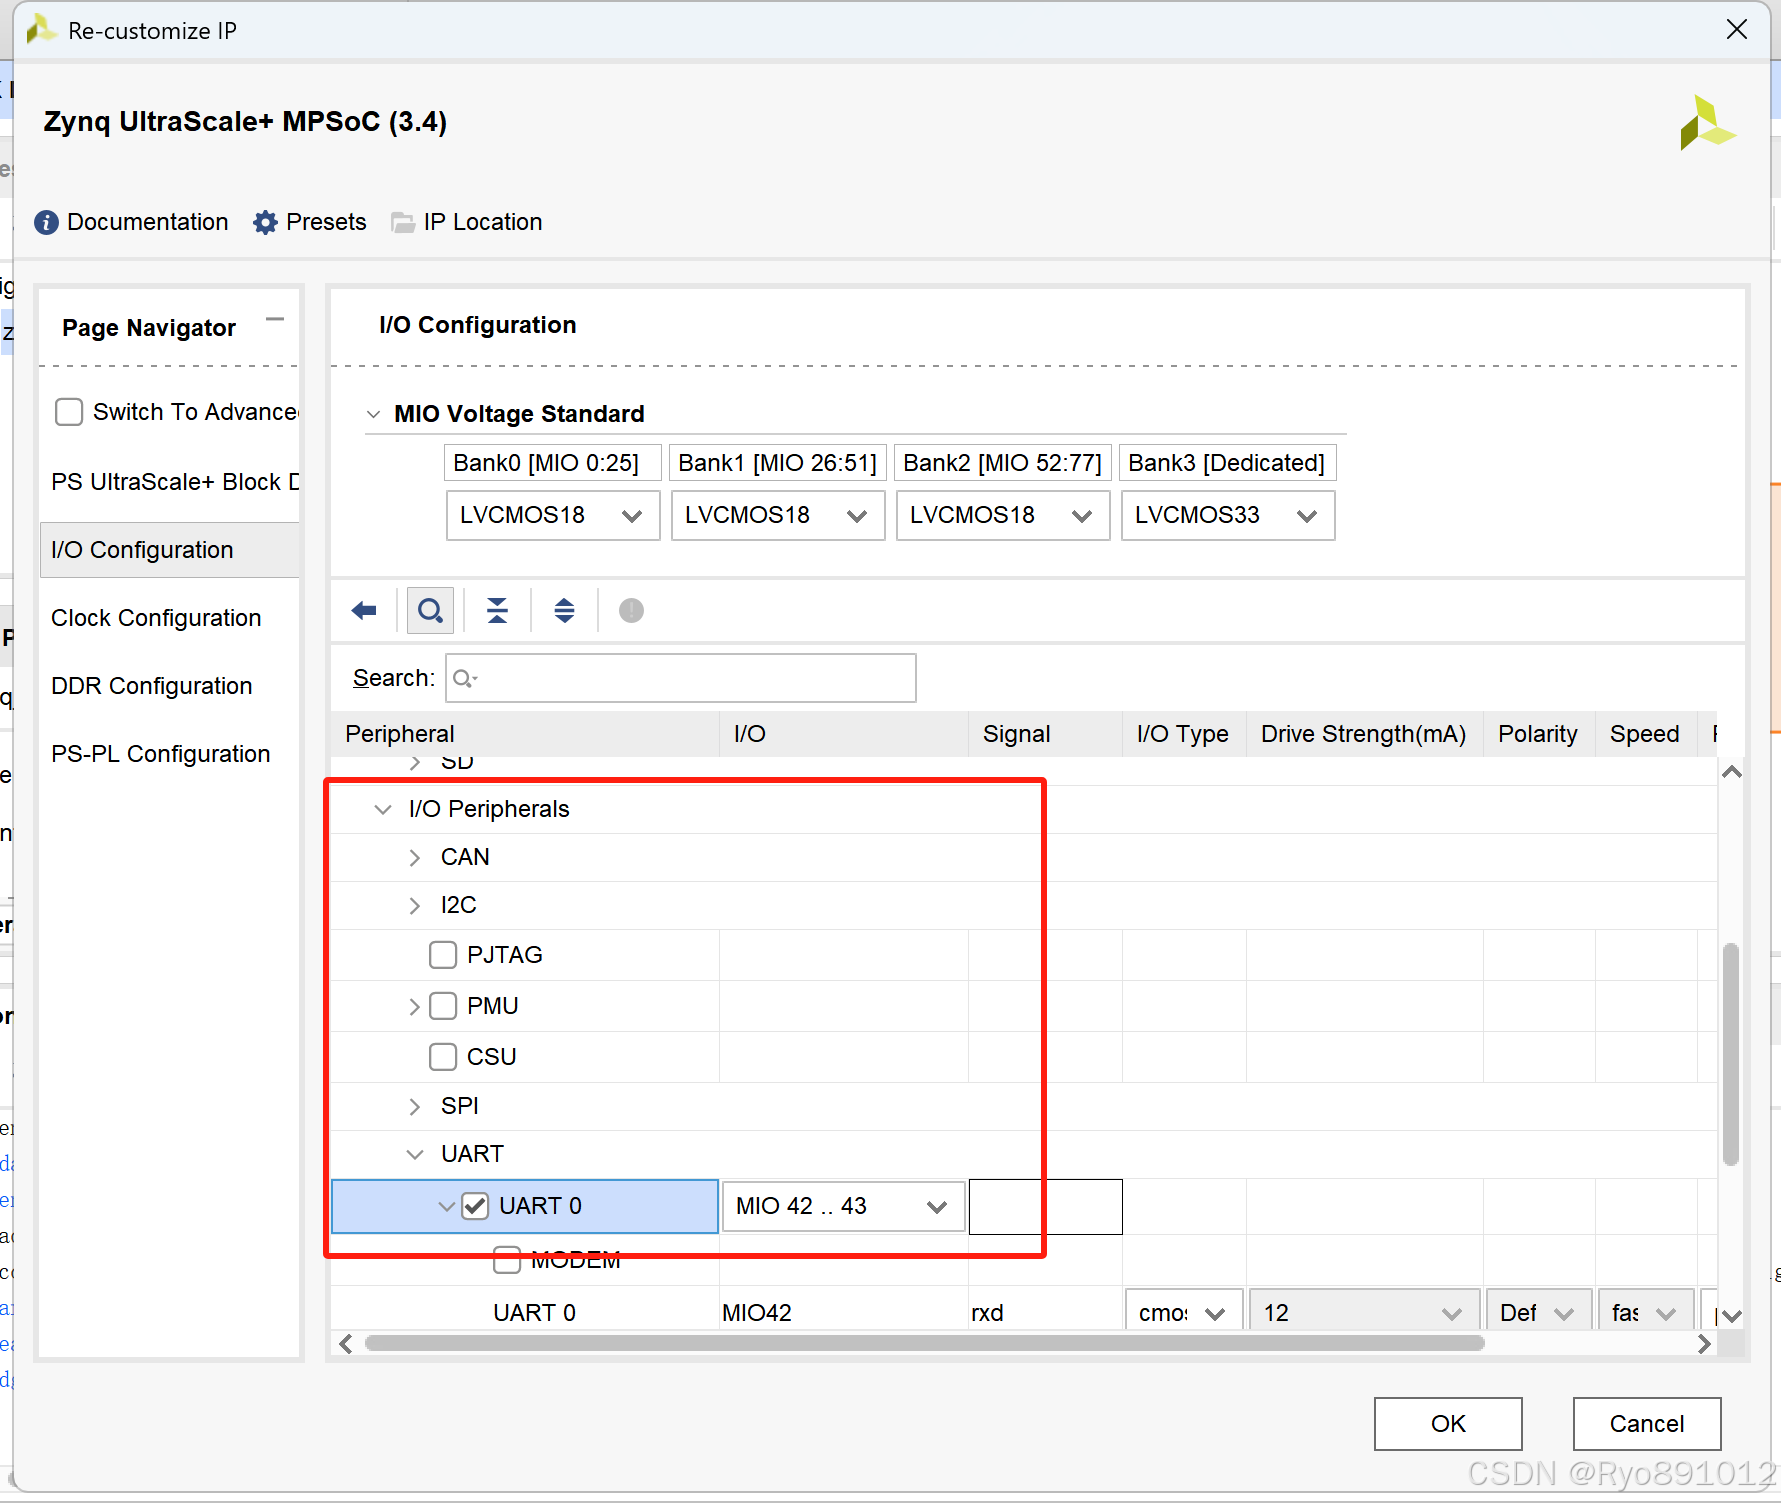Enable Switch To Advanced mode checkbox
1781x1503 pixels.
(69, 412)
